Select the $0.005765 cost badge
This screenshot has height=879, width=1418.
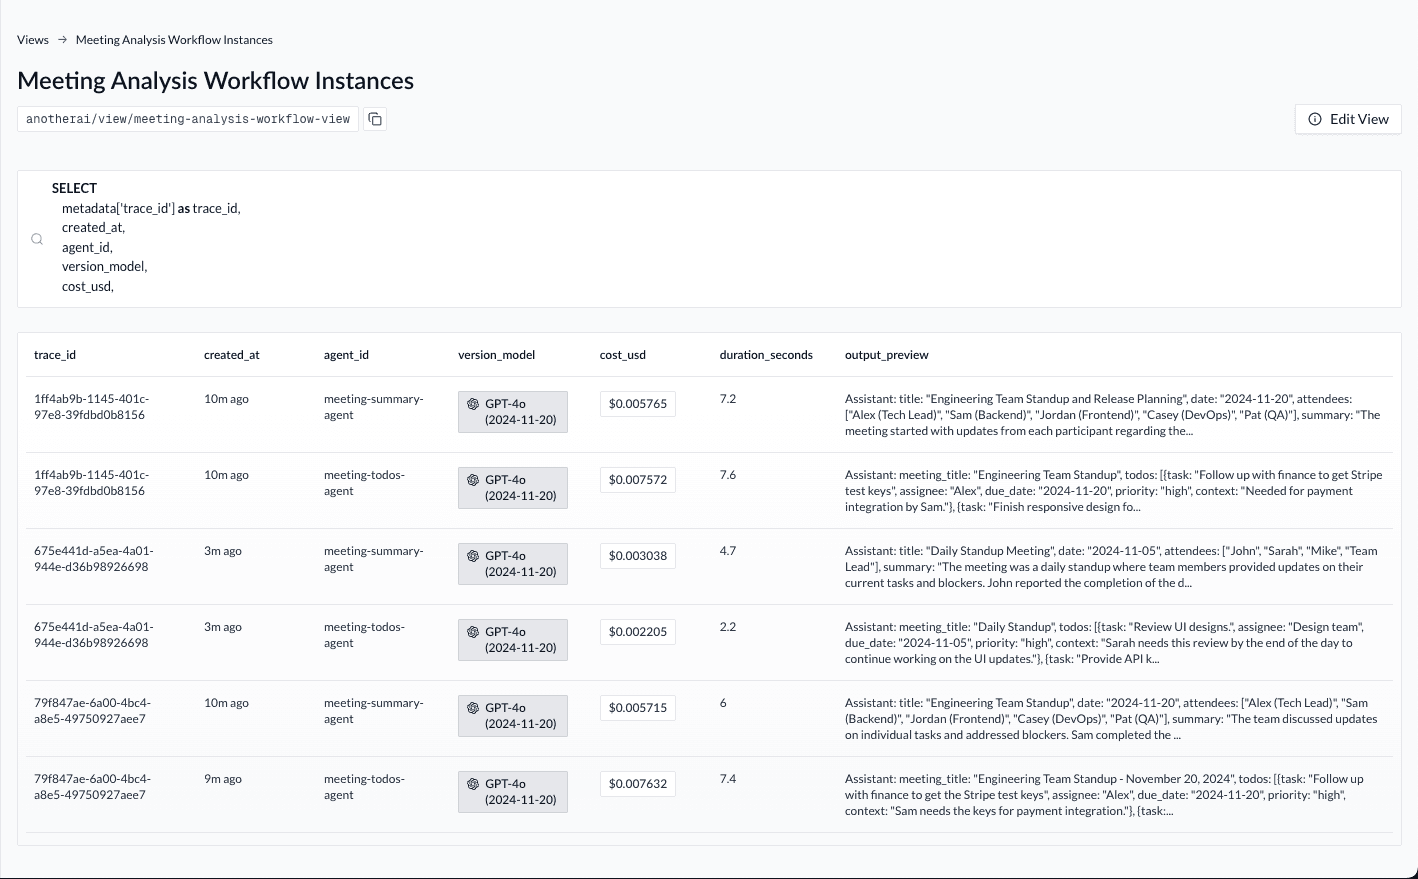[637, 404]
